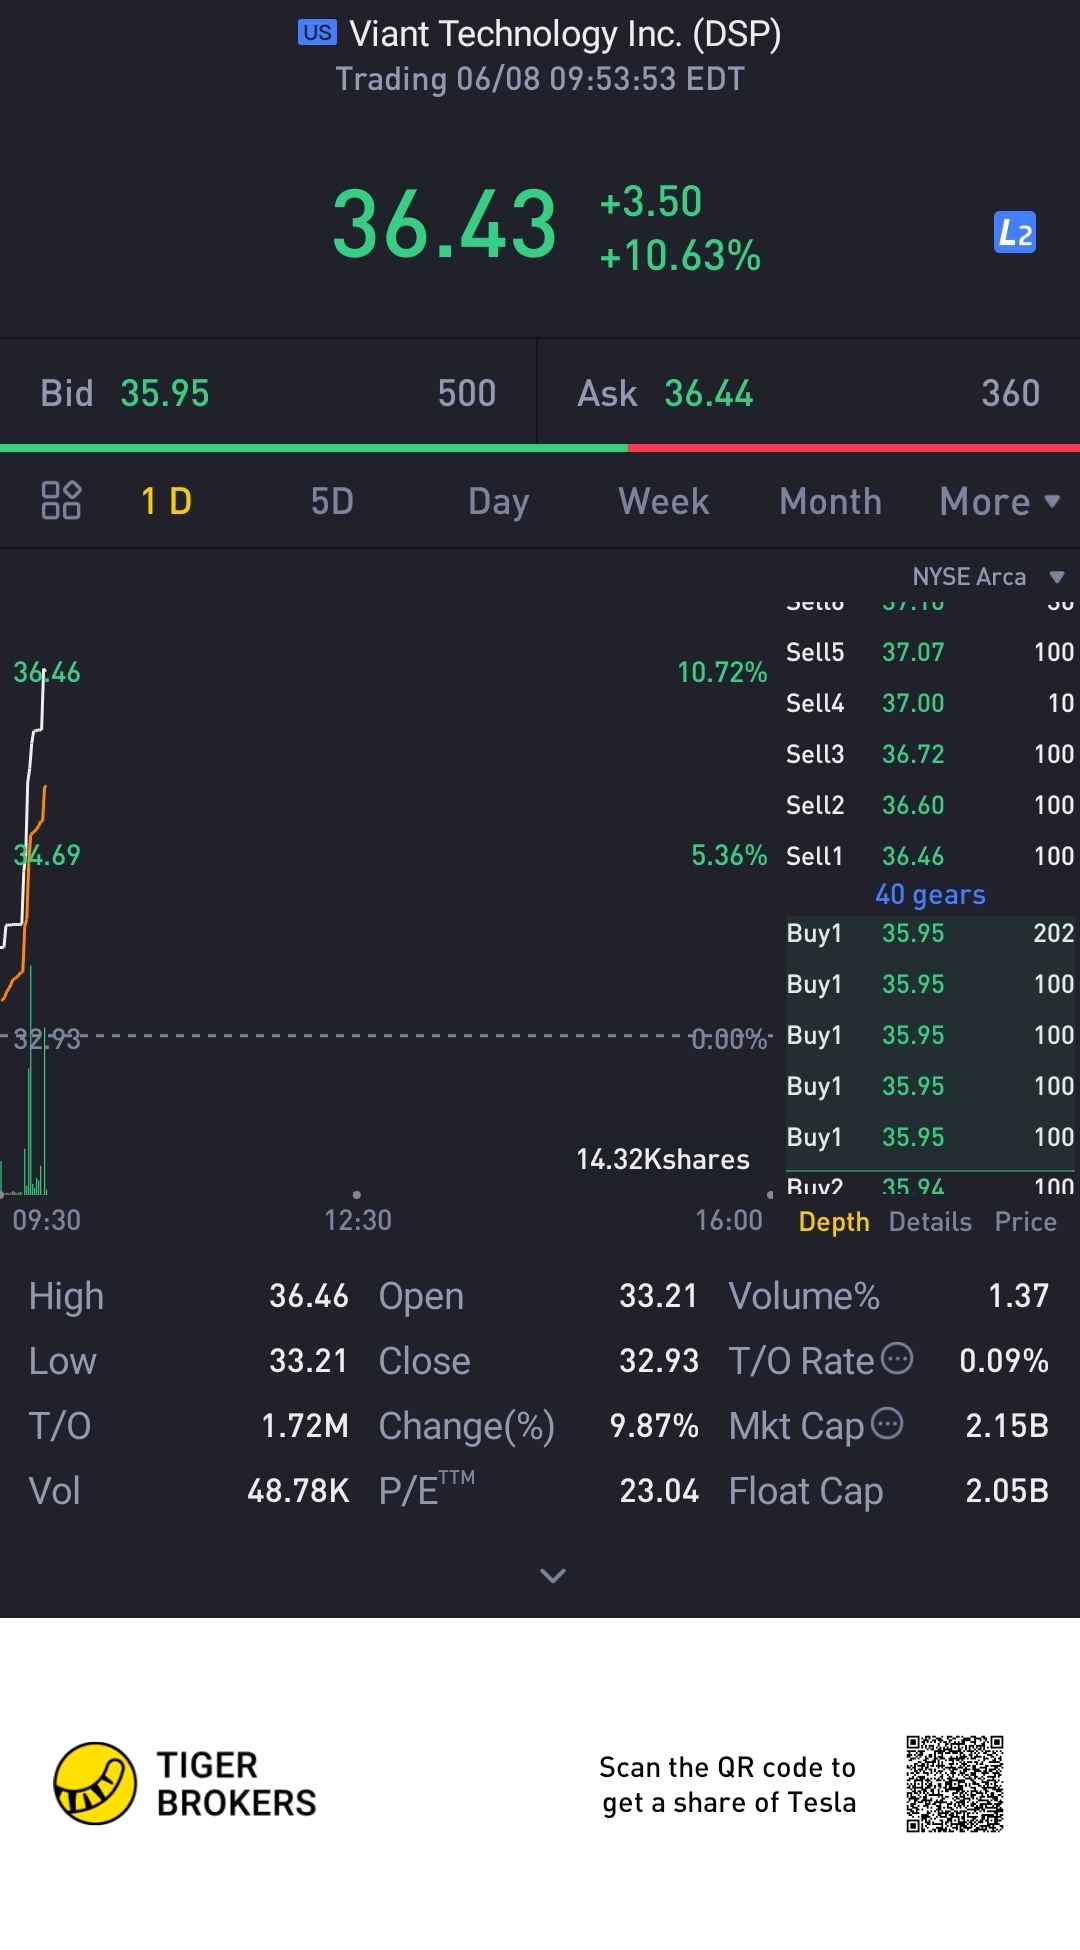Image resolution: width=1080 pixels, height=1950 pixels.
Task: Tap the T/O Rate info icon
Action: 897,1358
